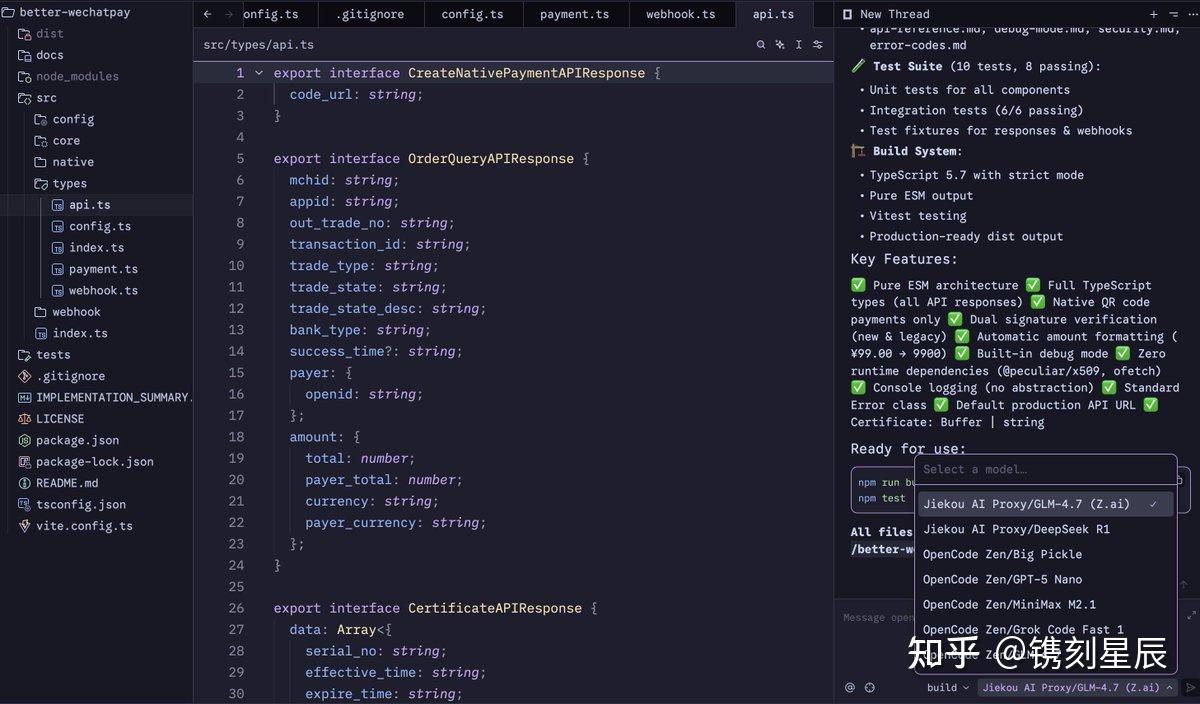
Task: Click the CertificateAPIResponse interface name
Action: point(495,608)
